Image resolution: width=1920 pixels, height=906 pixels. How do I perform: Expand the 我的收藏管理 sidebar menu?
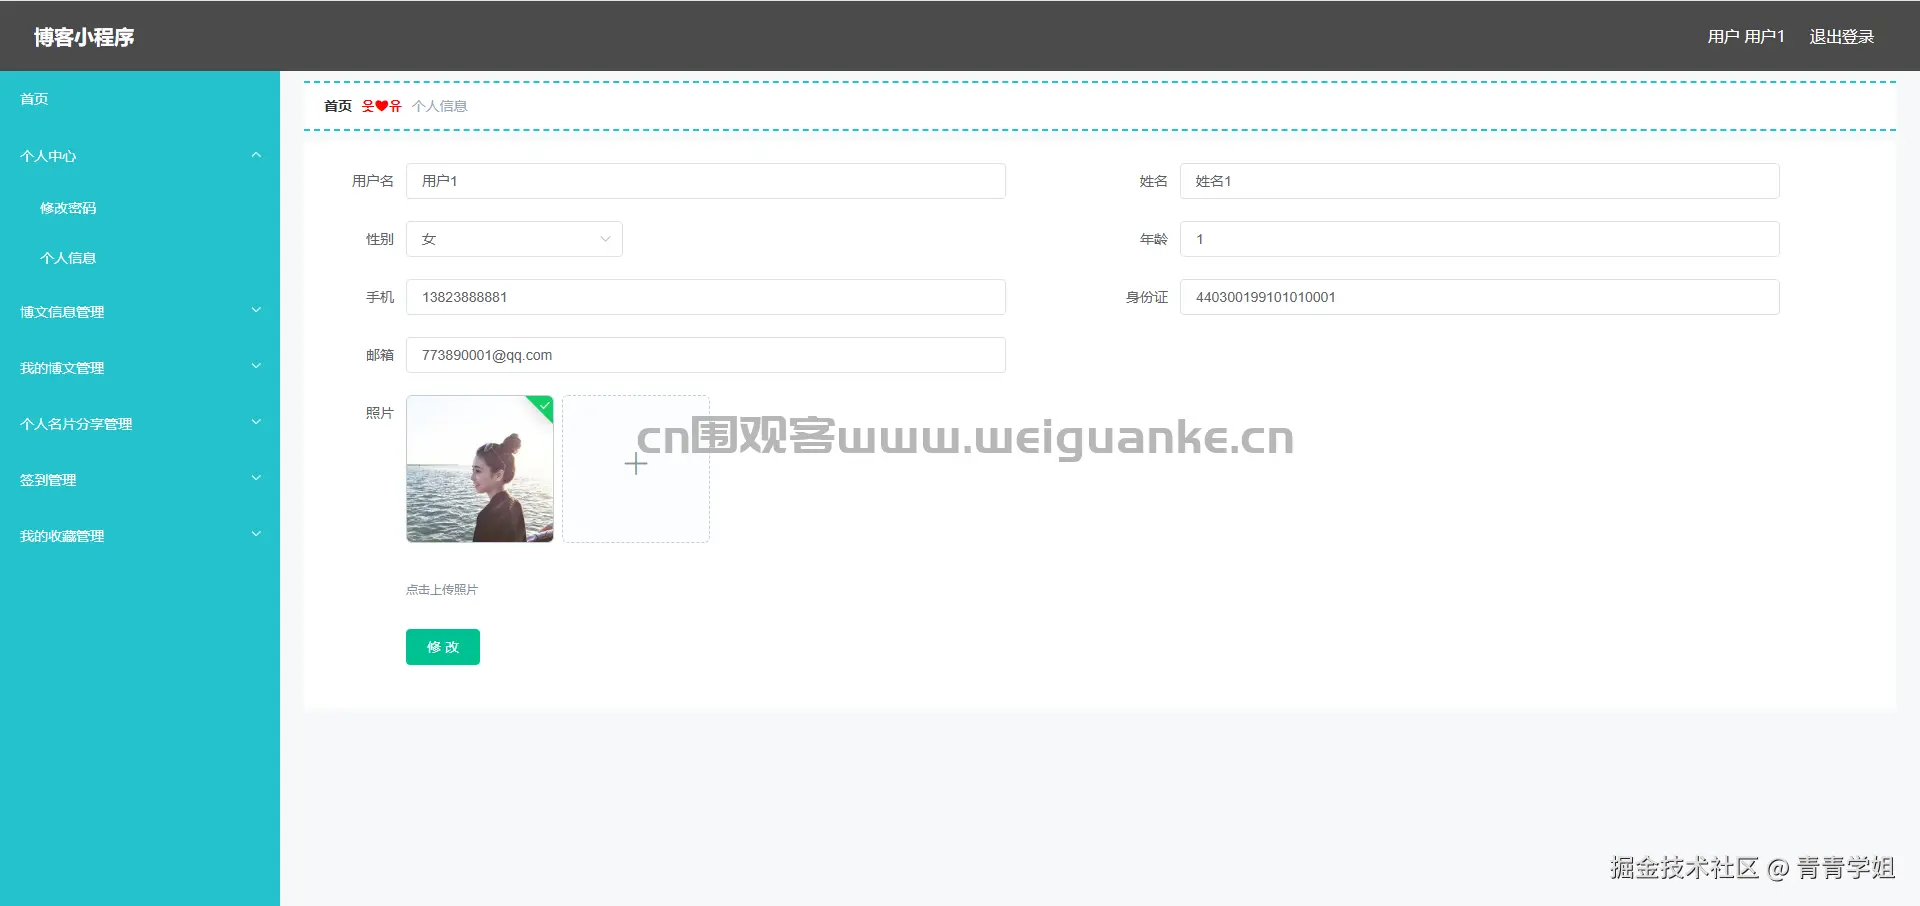pos(140,536)
